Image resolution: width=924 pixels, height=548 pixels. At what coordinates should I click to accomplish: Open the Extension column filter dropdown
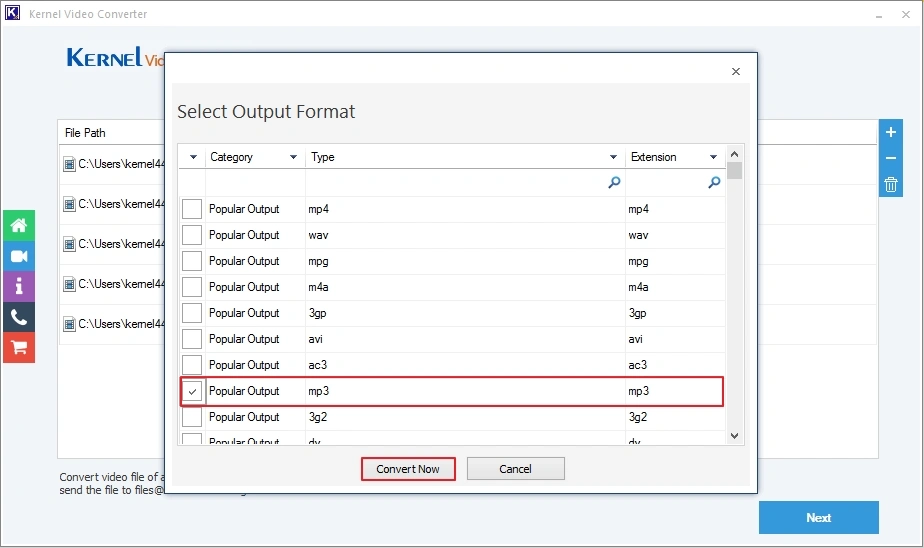point(714,157)
